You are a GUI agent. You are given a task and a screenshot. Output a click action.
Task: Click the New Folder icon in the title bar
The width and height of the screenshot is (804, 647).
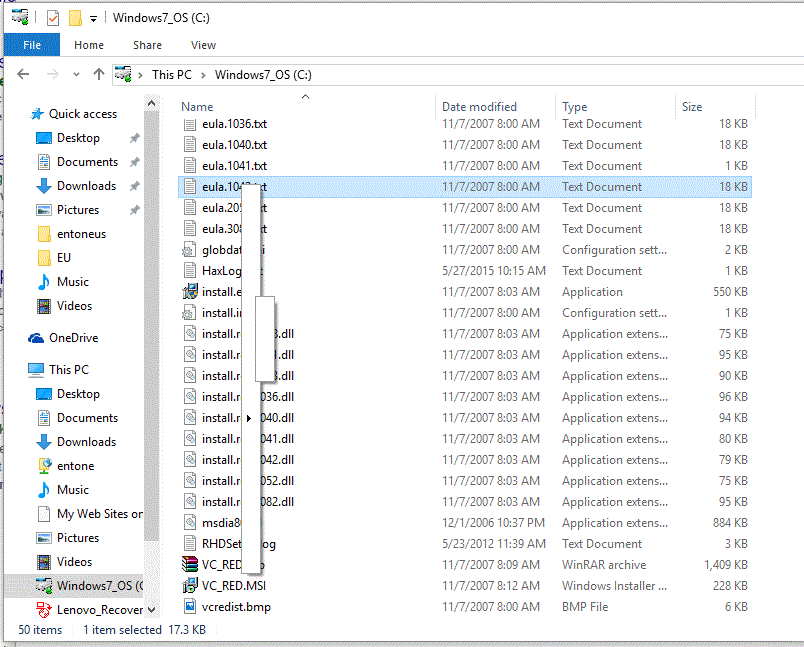coord(75,18)
